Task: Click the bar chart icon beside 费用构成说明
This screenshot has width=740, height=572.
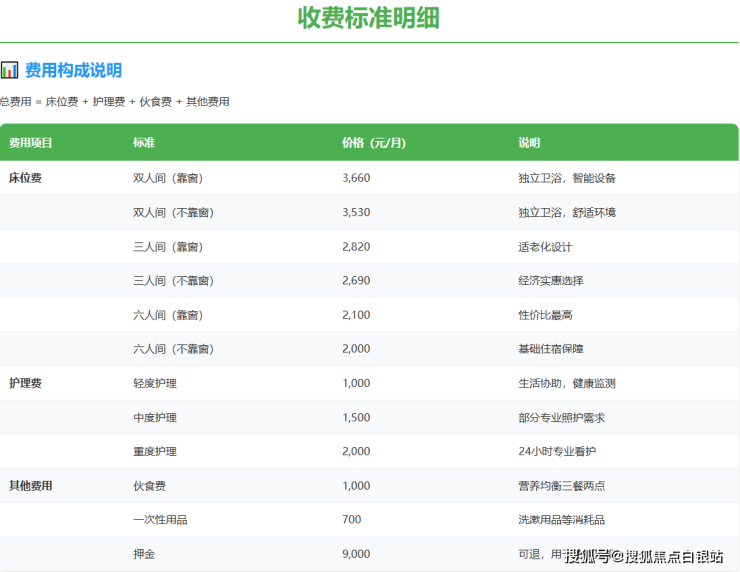Action: [x=9, y=70]
